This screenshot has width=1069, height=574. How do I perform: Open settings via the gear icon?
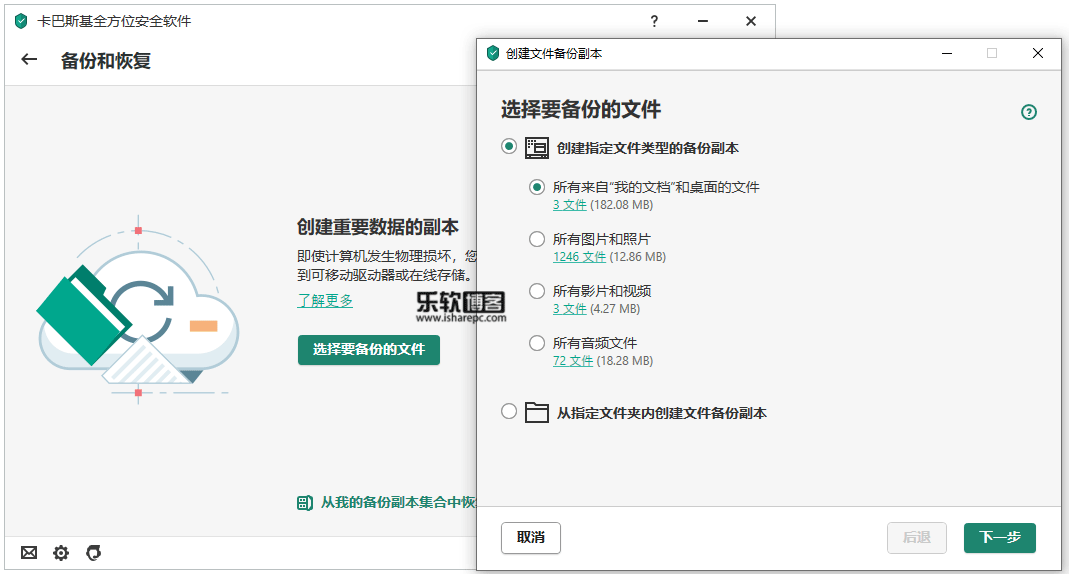61,552
